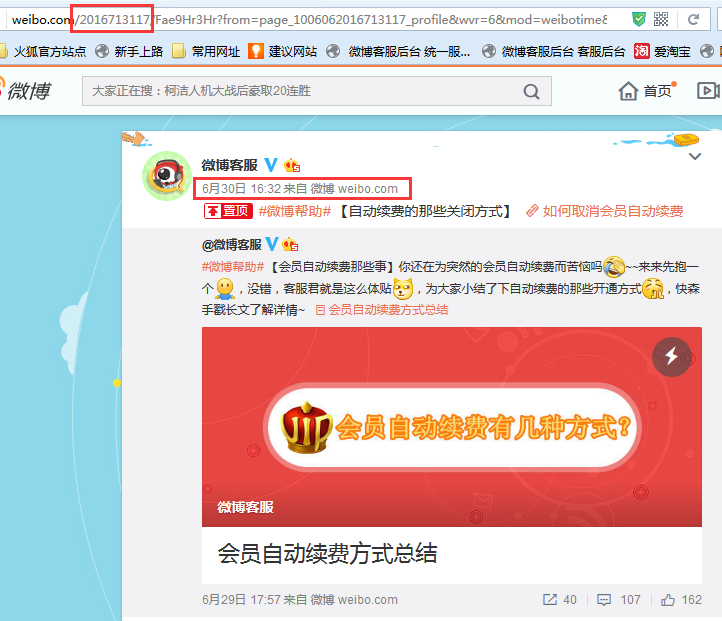The height and width of the screenshot is (621, 722).
Task: Click the 微博客服 profile avatar
Action: tap(167, 176)
